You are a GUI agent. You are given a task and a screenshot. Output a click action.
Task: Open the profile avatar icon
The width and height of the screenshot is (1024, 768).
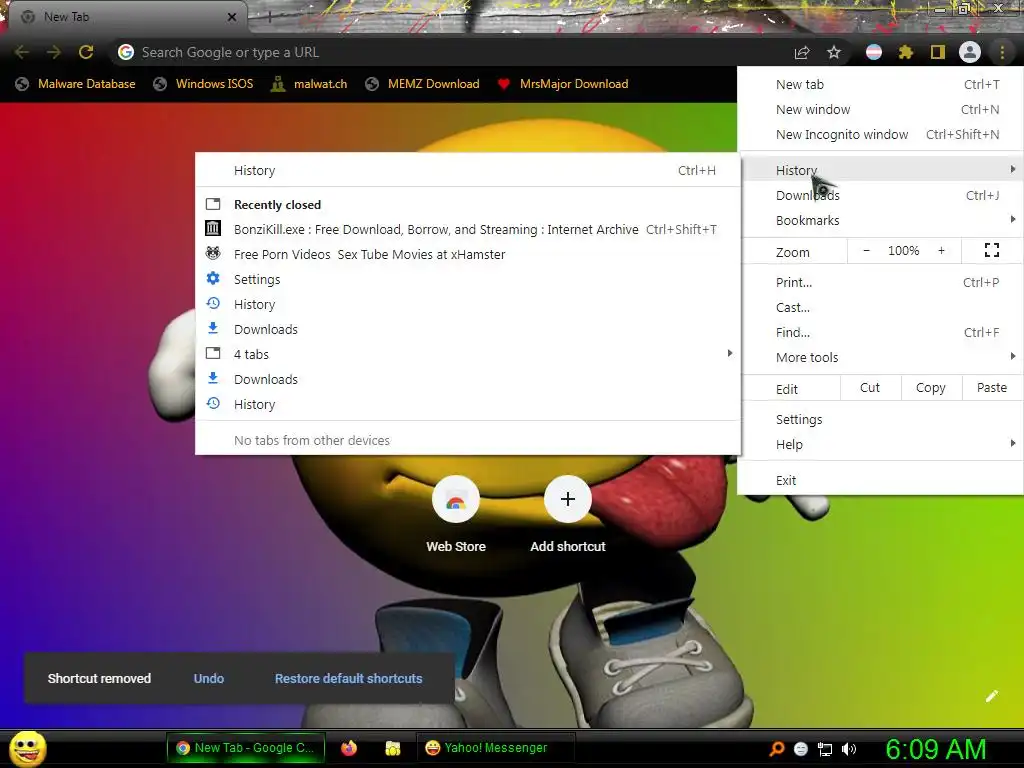point(970,52)
